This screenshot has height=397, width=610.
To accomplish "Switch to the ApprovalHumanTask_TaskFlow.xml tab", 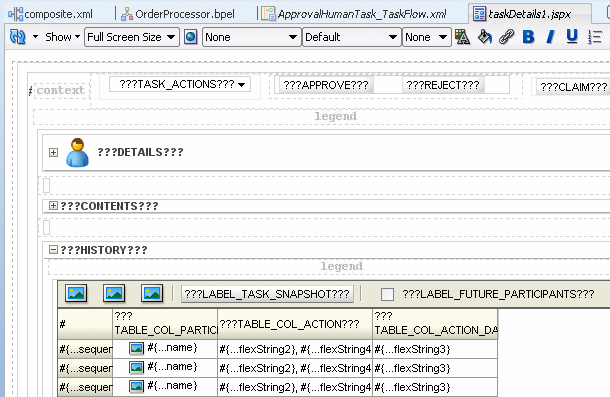I will point(354,14).
